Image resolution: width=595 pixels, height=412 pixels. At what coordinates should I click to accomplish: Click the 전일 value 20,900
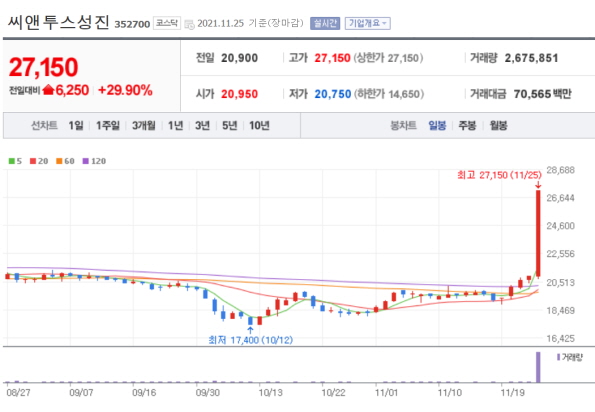click(239, 58)
